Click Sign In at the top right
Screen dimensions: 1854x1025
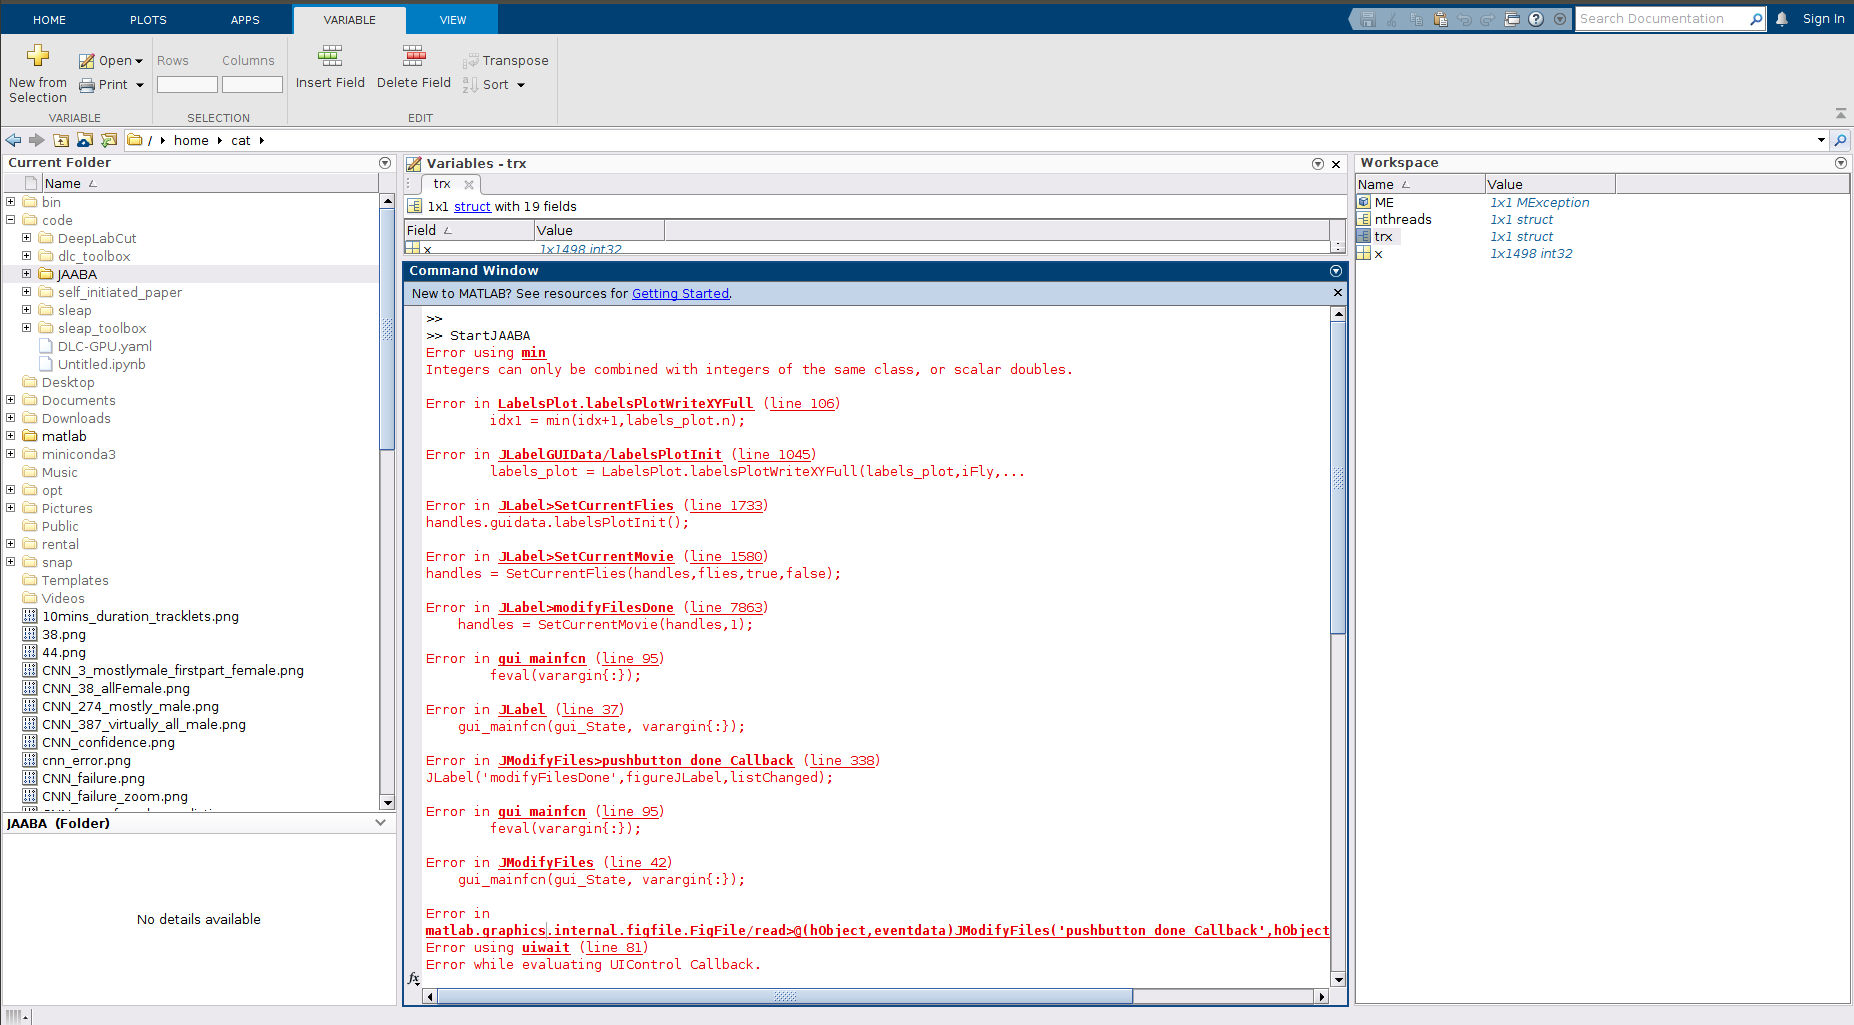(1823, 18)
